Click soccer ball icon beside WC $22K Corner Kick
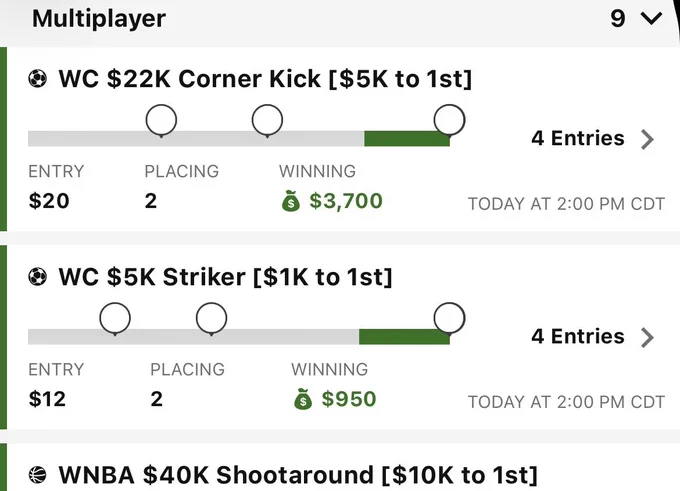Viewport: 680px width, 491px height. click(38, 79)
